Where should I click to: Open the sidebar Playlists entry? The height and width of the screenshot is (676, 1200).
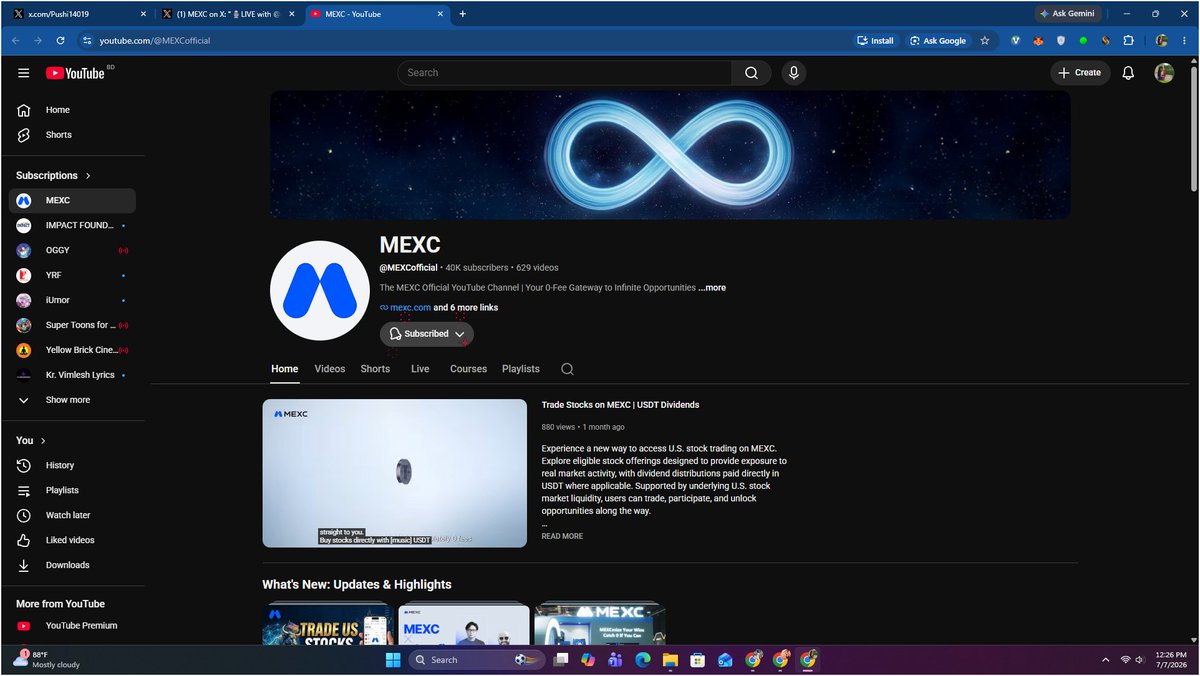[72, 490]
